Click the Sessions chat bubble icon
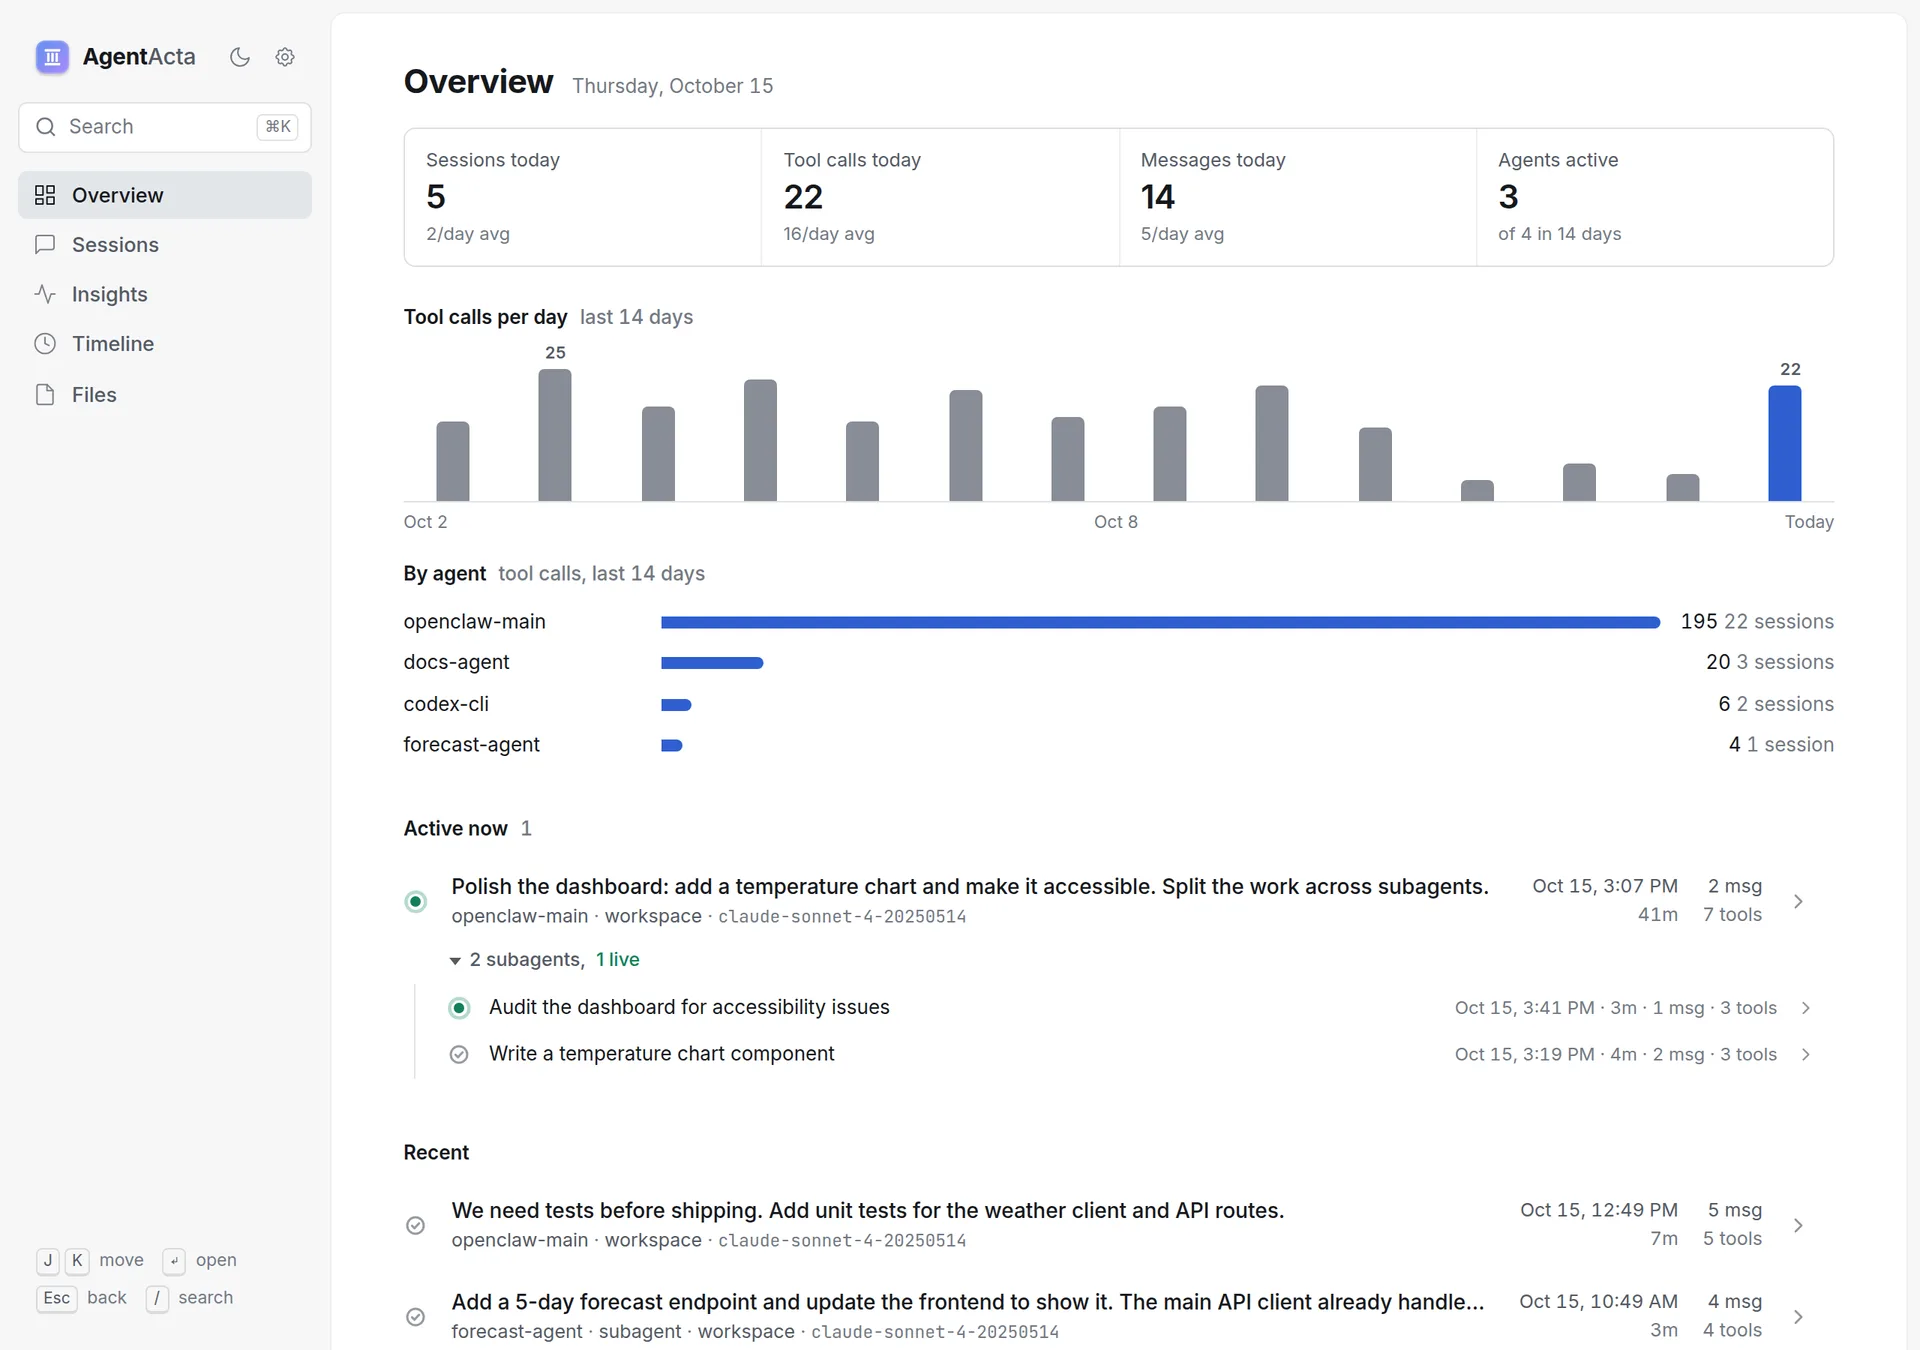The width and height of the screenshot is (1920, 1350). pyautogui.click(x=45, y=245)
